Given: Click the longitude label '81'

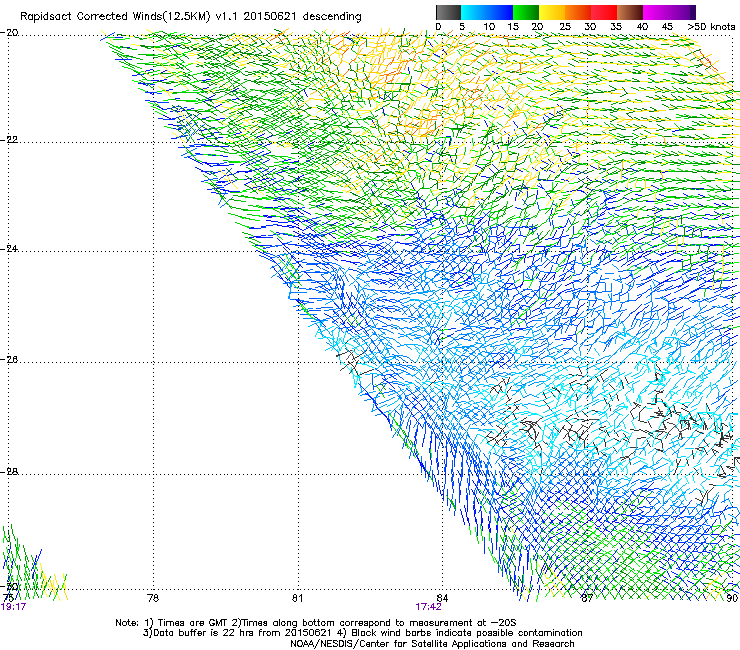Looking at the screenshot, I should click(x=297, y=599).
